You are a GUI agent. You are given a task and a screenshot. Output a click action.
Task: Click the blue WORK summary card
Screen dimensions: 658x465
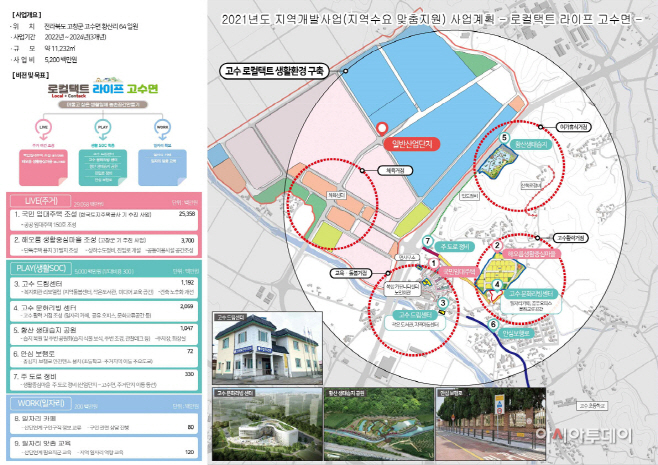(x=162, y=167)
